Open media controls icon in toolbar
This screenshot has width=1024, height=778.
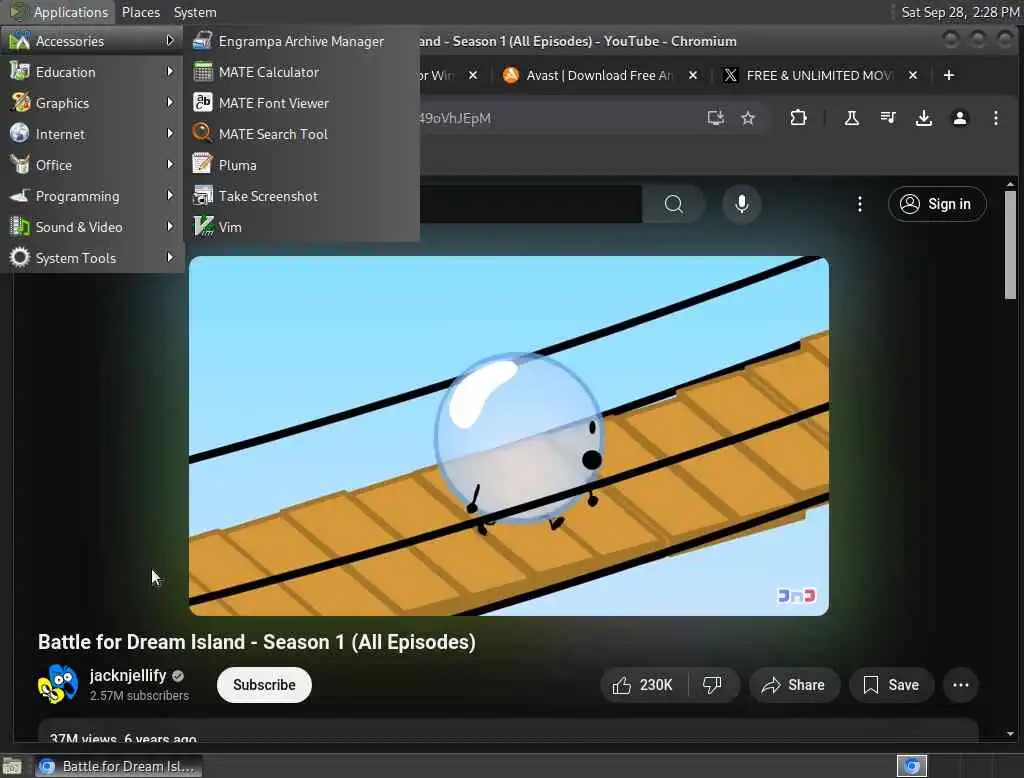point(888,118)
